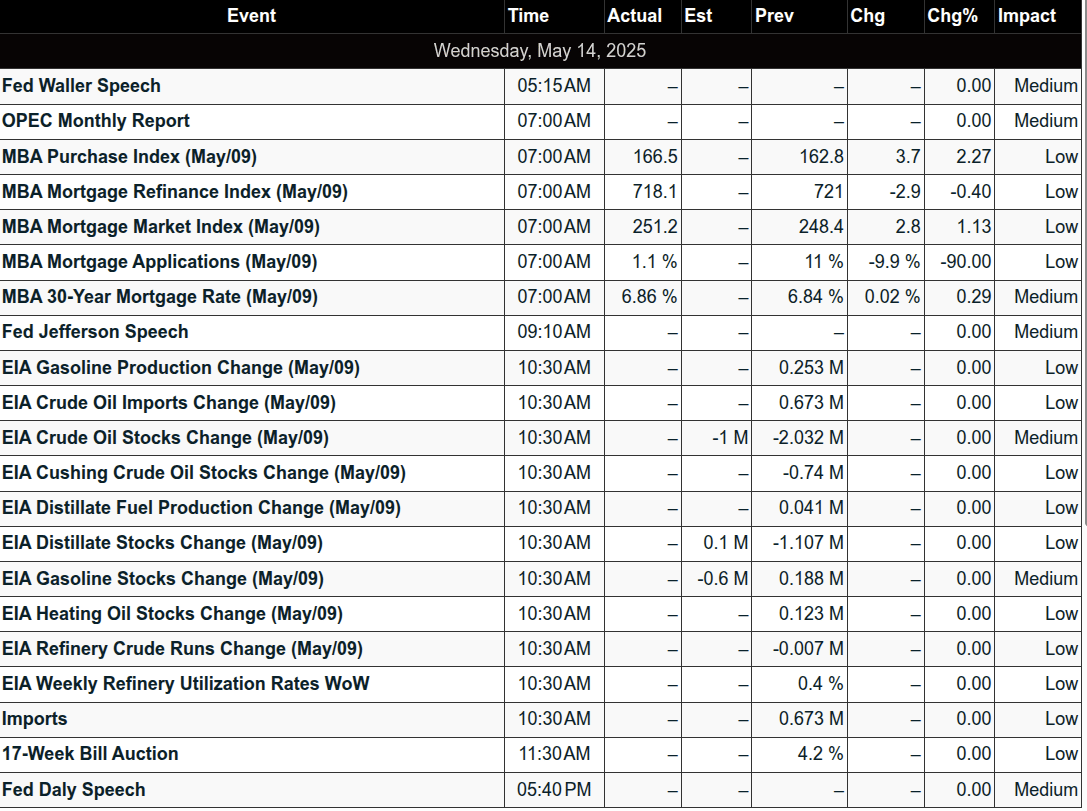This screenshot has width=1087, height=811.
Task: Select EIA Refinery Crude Runs Change (May/09)
Action: point(182,649)
